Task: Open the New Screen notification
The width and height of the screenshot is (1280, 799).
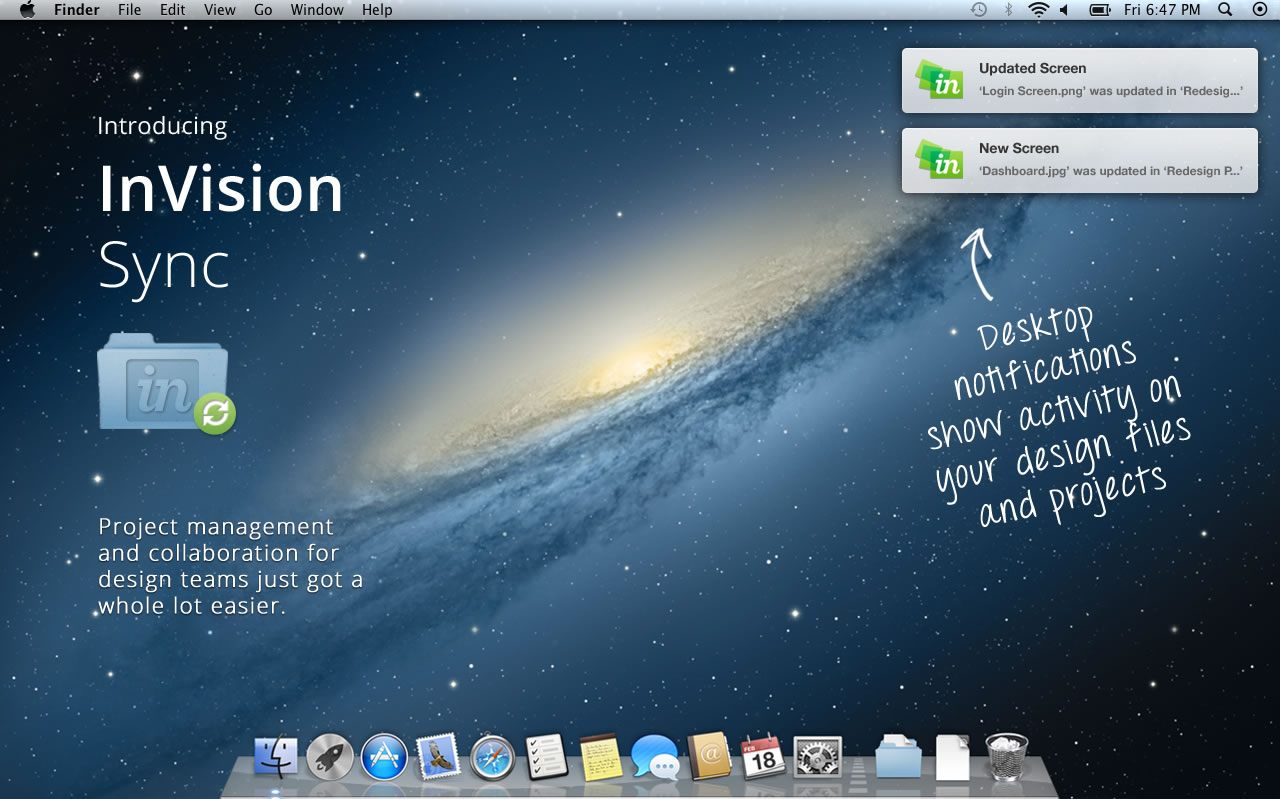Action: click(x=1080, y=160)
